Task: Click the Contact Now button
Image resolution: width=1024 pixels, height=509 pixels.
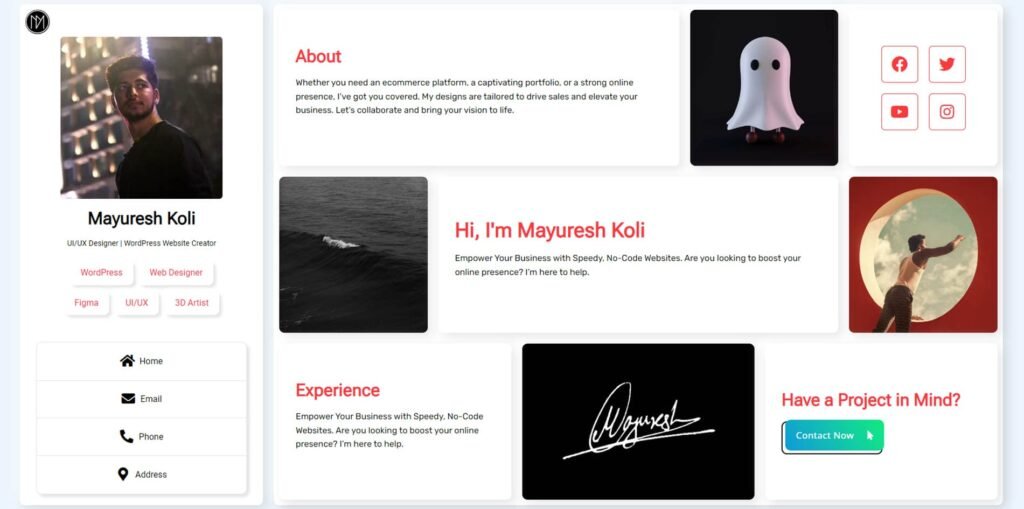Action: click(x=833, y=436)
